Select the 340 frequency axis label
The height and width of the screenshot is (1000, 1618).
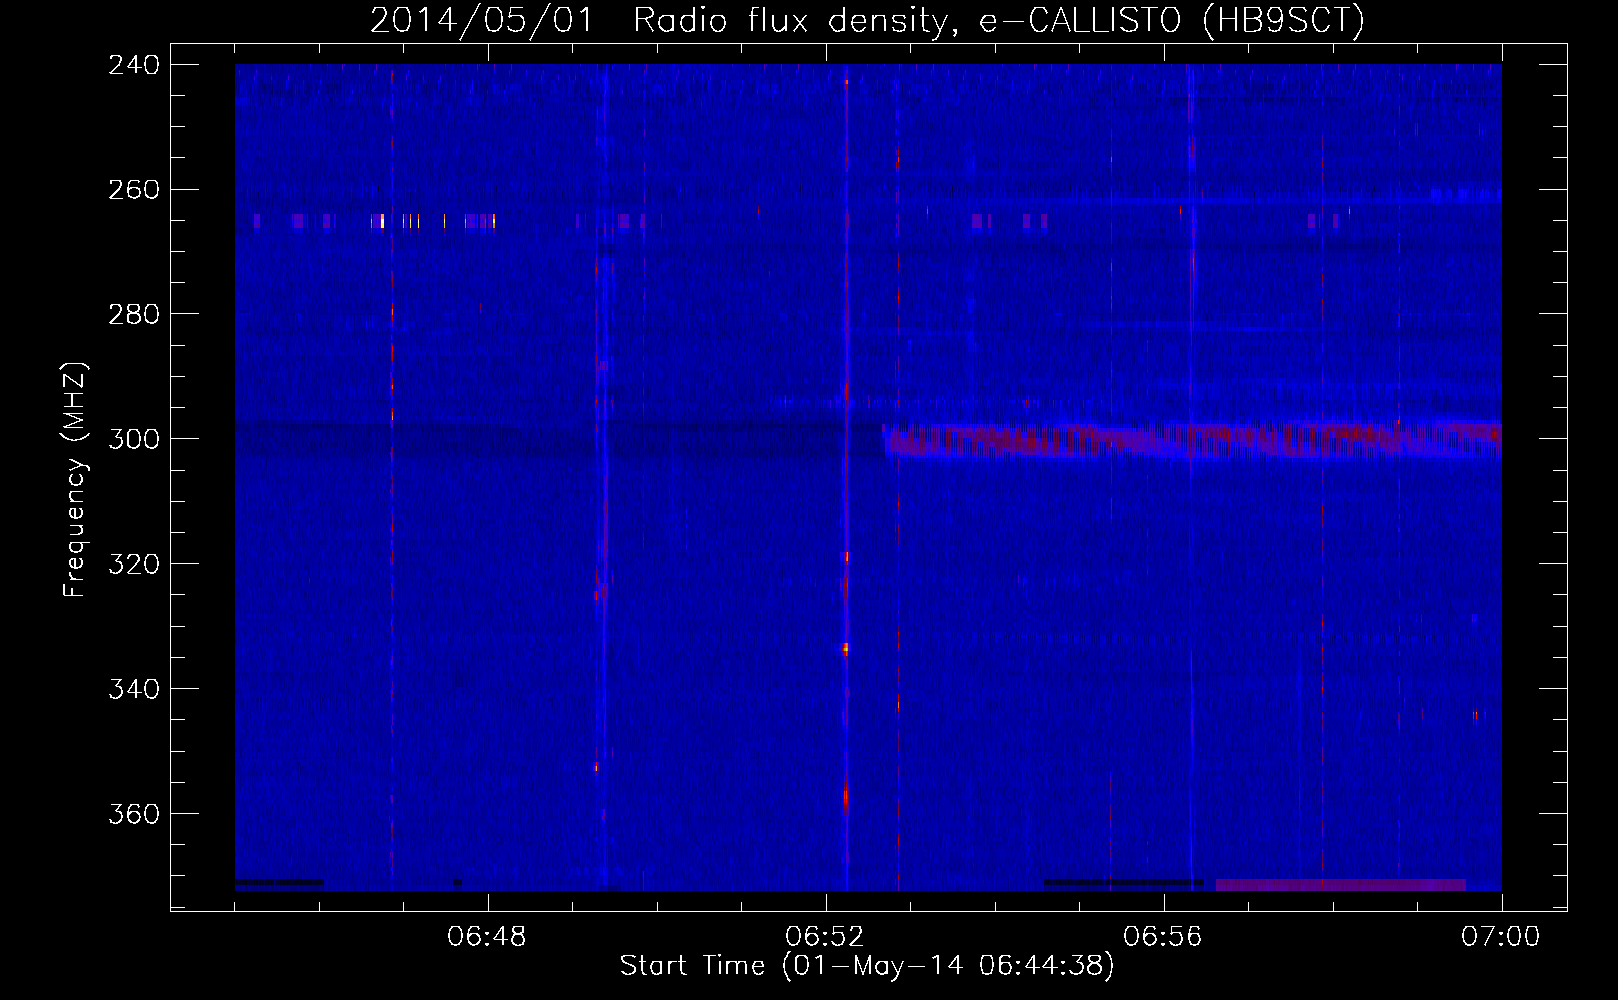click(x=133, y=689)
